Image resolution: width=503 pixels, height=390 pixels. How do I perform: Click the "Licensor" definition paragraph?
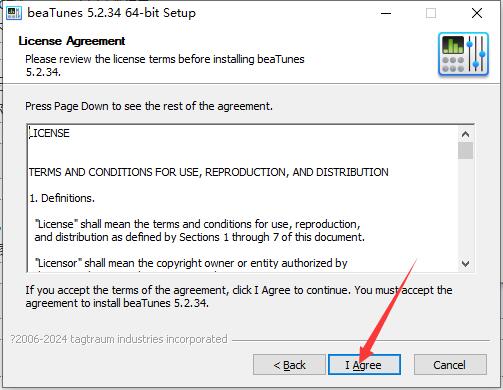click(191, 263)
